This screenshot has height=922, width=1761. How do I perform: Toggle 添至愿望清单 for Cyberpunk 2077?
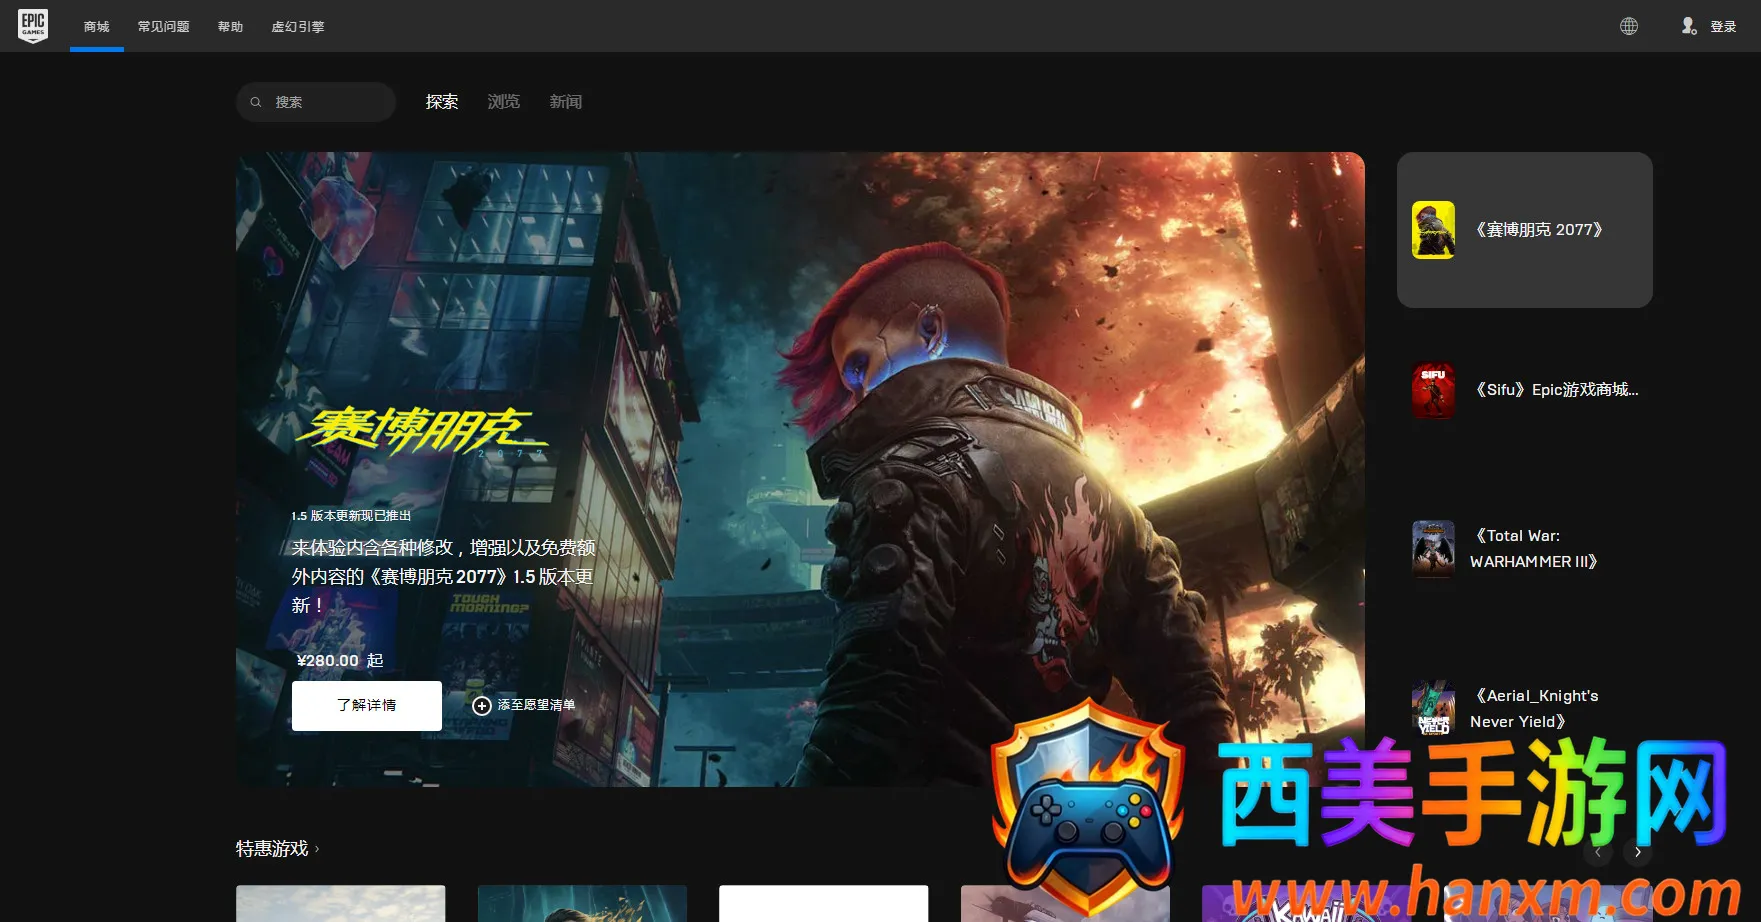tap(524, 705)
